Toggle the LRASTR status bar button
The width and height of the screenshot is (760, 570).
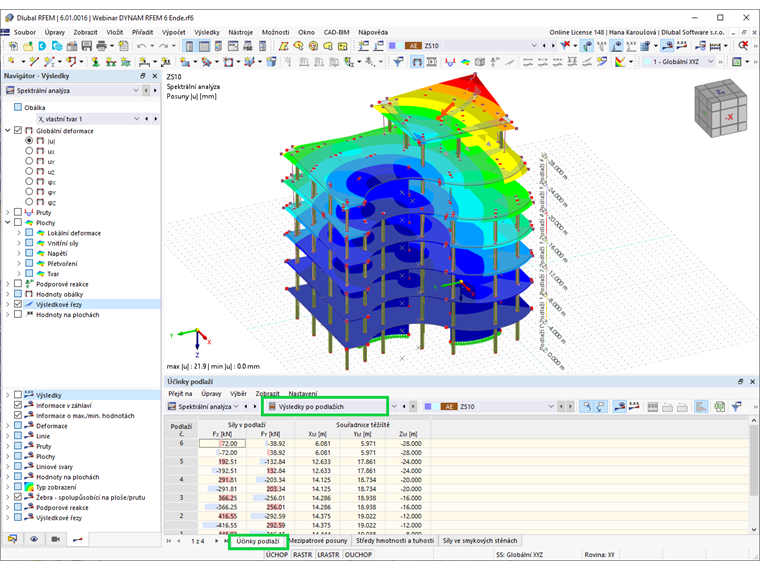(x=328, y=554)
